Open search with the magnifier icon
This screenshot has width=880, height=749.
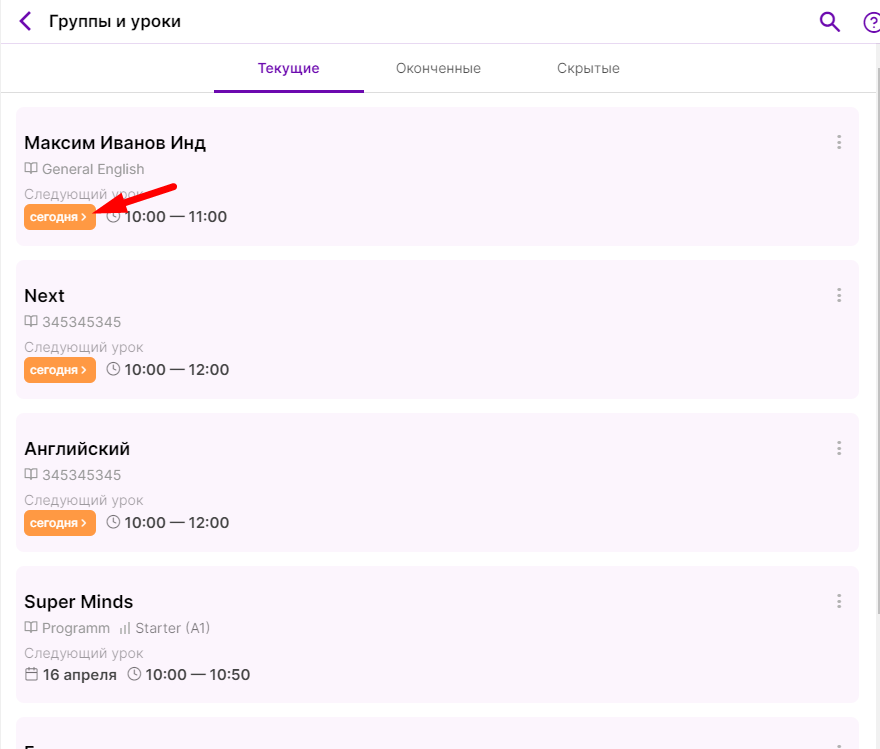click(829, 22)
